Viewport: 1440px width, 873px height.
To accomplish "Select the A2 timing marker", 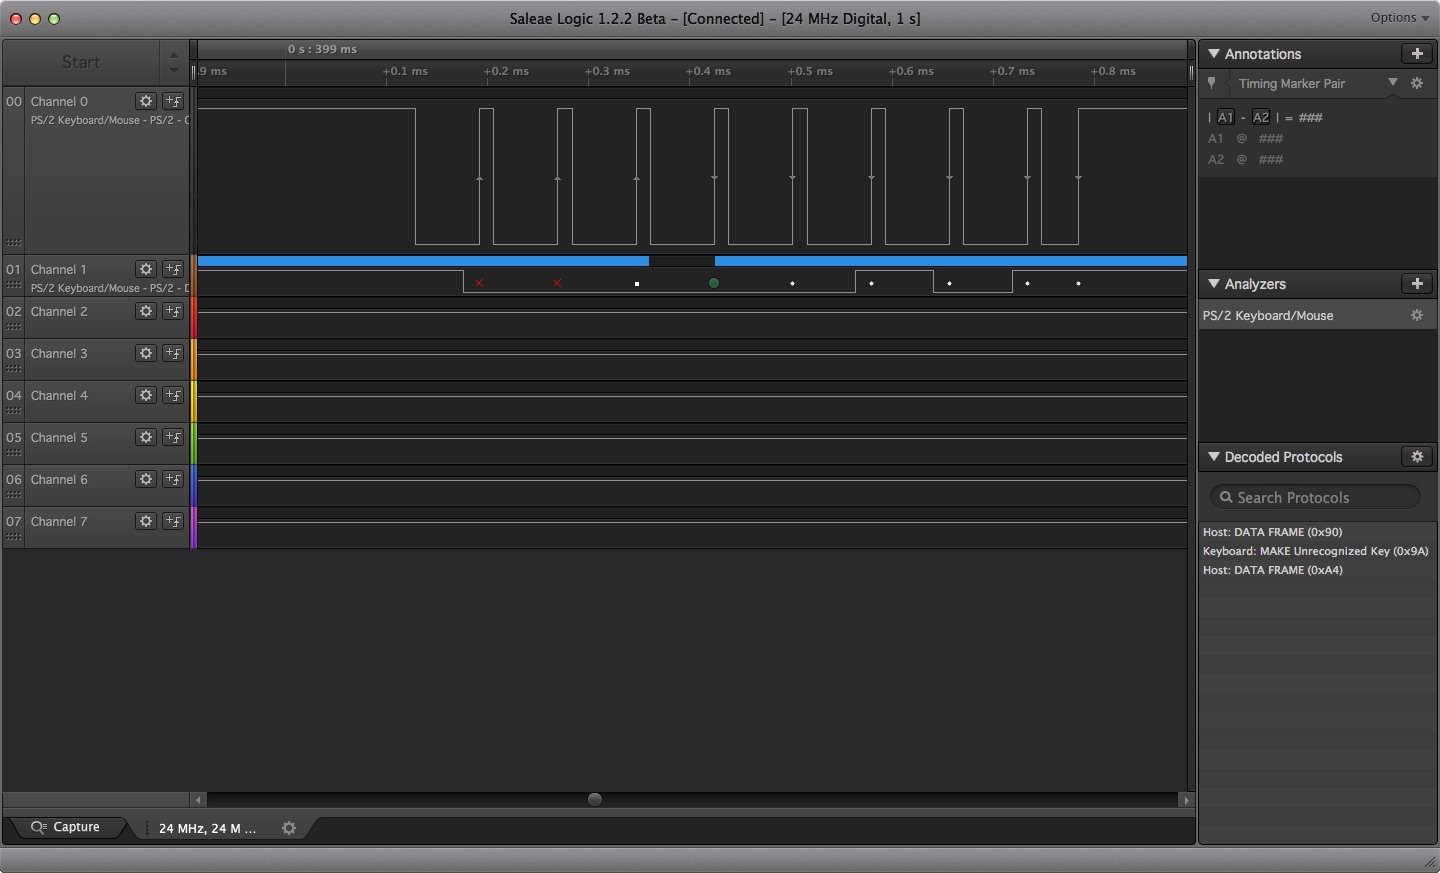I will [1261, 118].
